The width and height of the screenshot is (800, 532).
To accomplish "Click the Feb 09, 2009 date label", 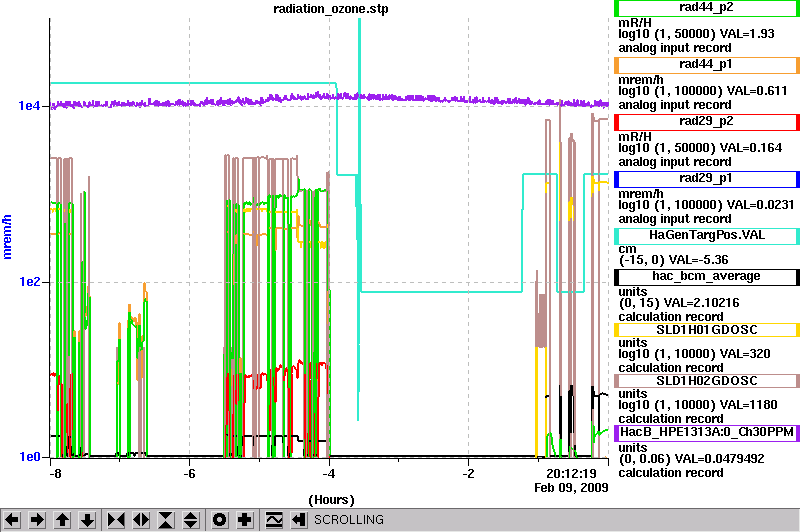I will pyautogui.click(x=571, y=488).
